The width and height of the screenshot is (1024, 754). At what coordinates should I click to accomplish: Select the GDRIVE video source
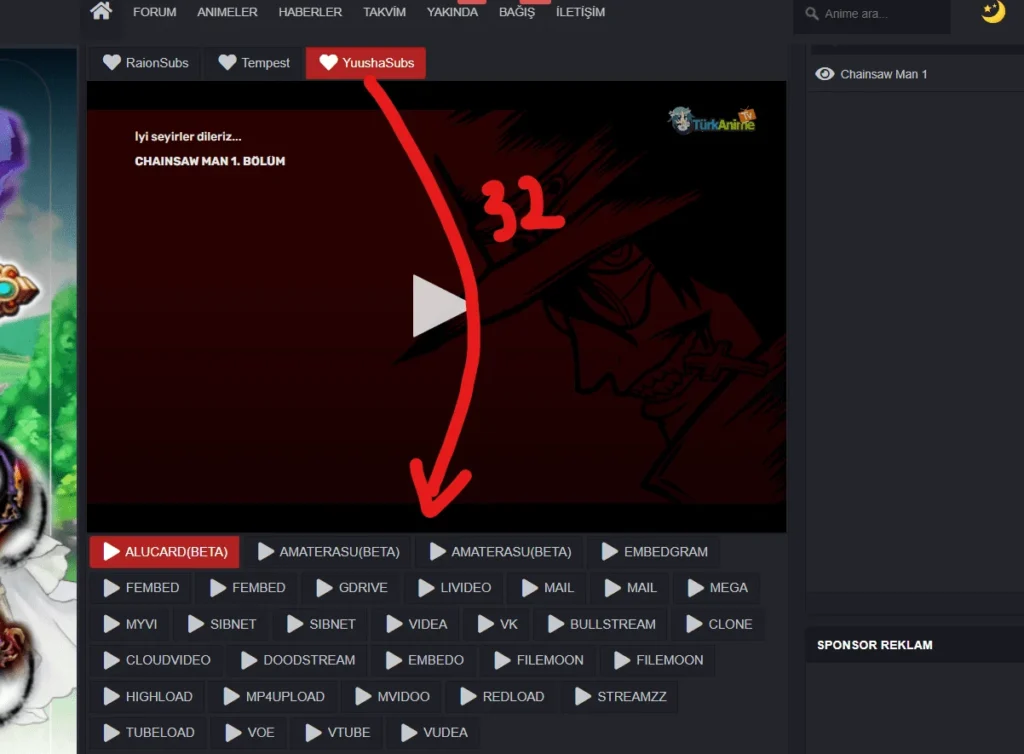coord(351,588)
